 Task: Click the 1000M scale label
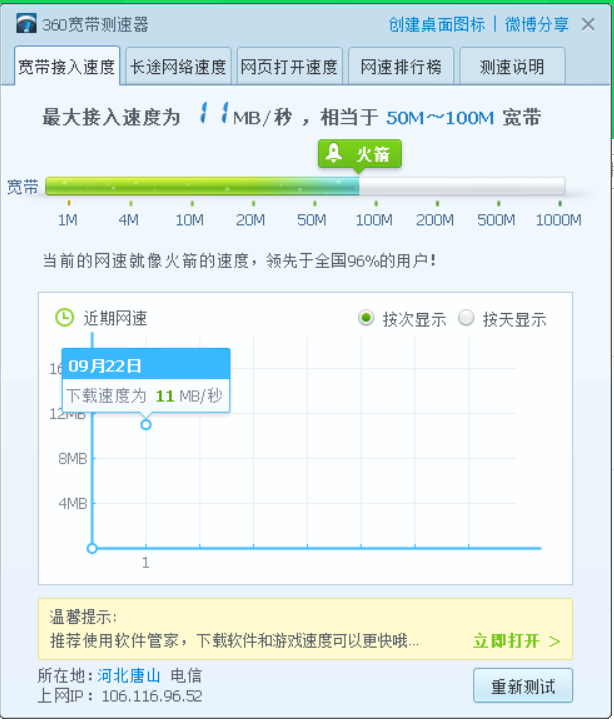click(558, 220)
